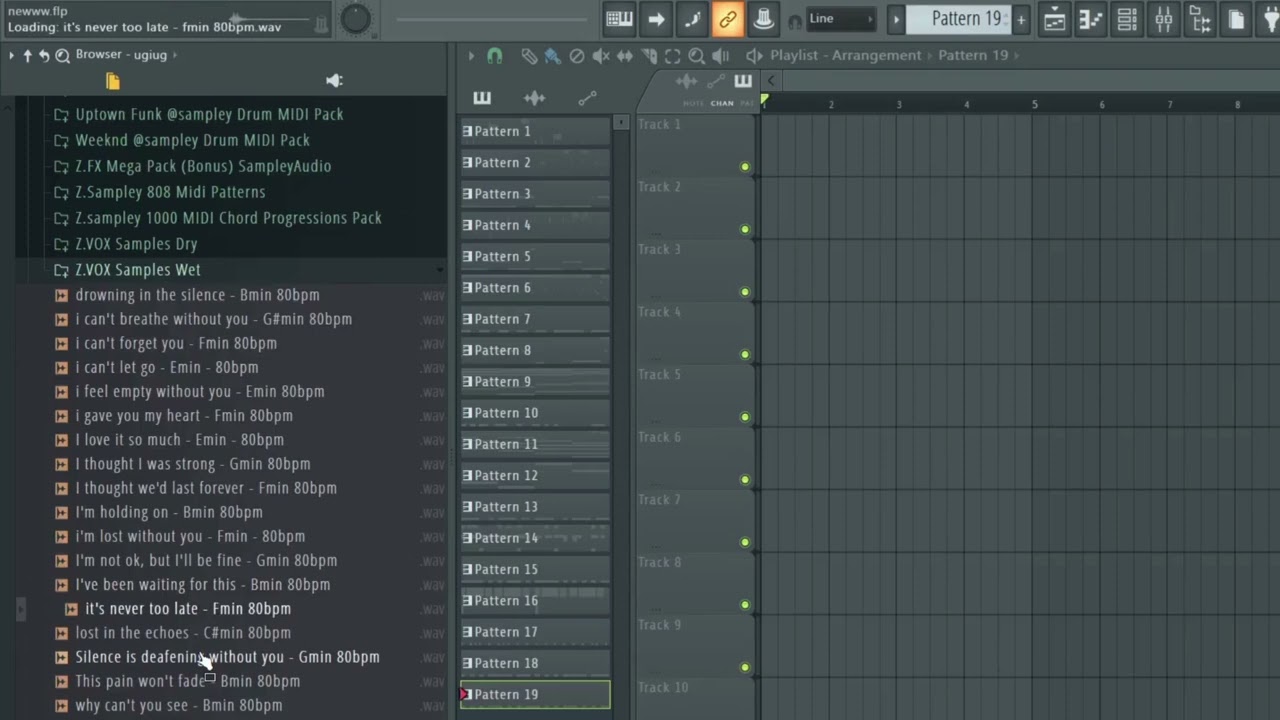This screenshot has height=720, width=1280.
Task: Click the loop recording knob icon
Action: pos(764,19)
